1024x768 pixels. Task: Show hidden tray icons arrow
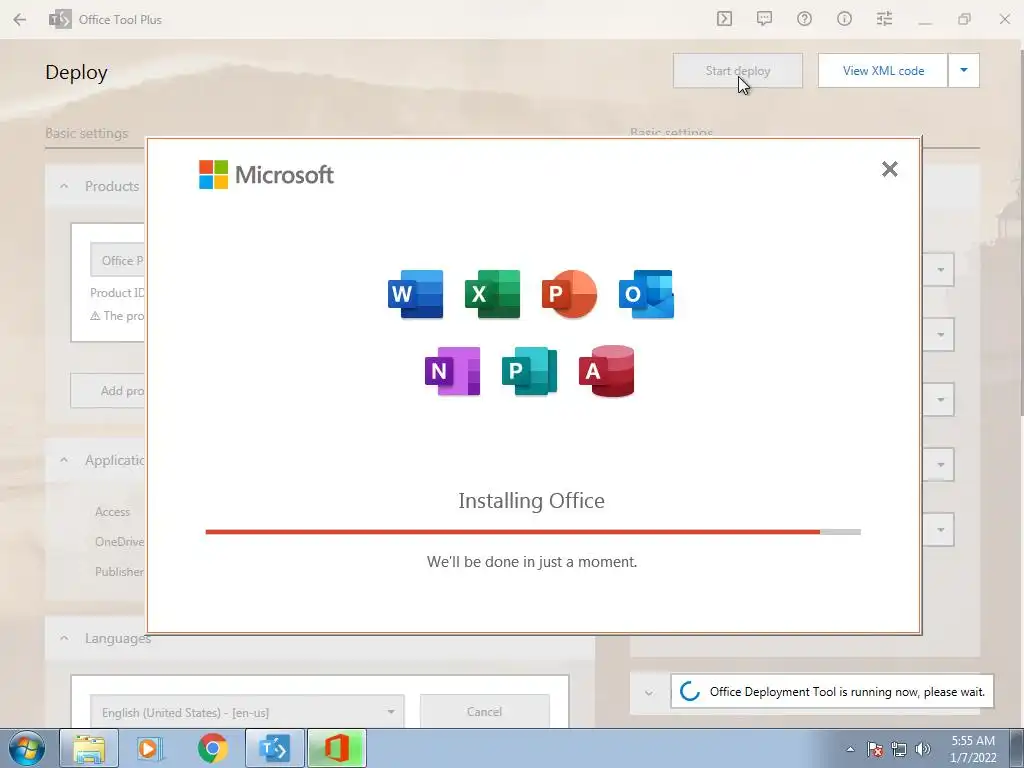[x=850, y=749]
